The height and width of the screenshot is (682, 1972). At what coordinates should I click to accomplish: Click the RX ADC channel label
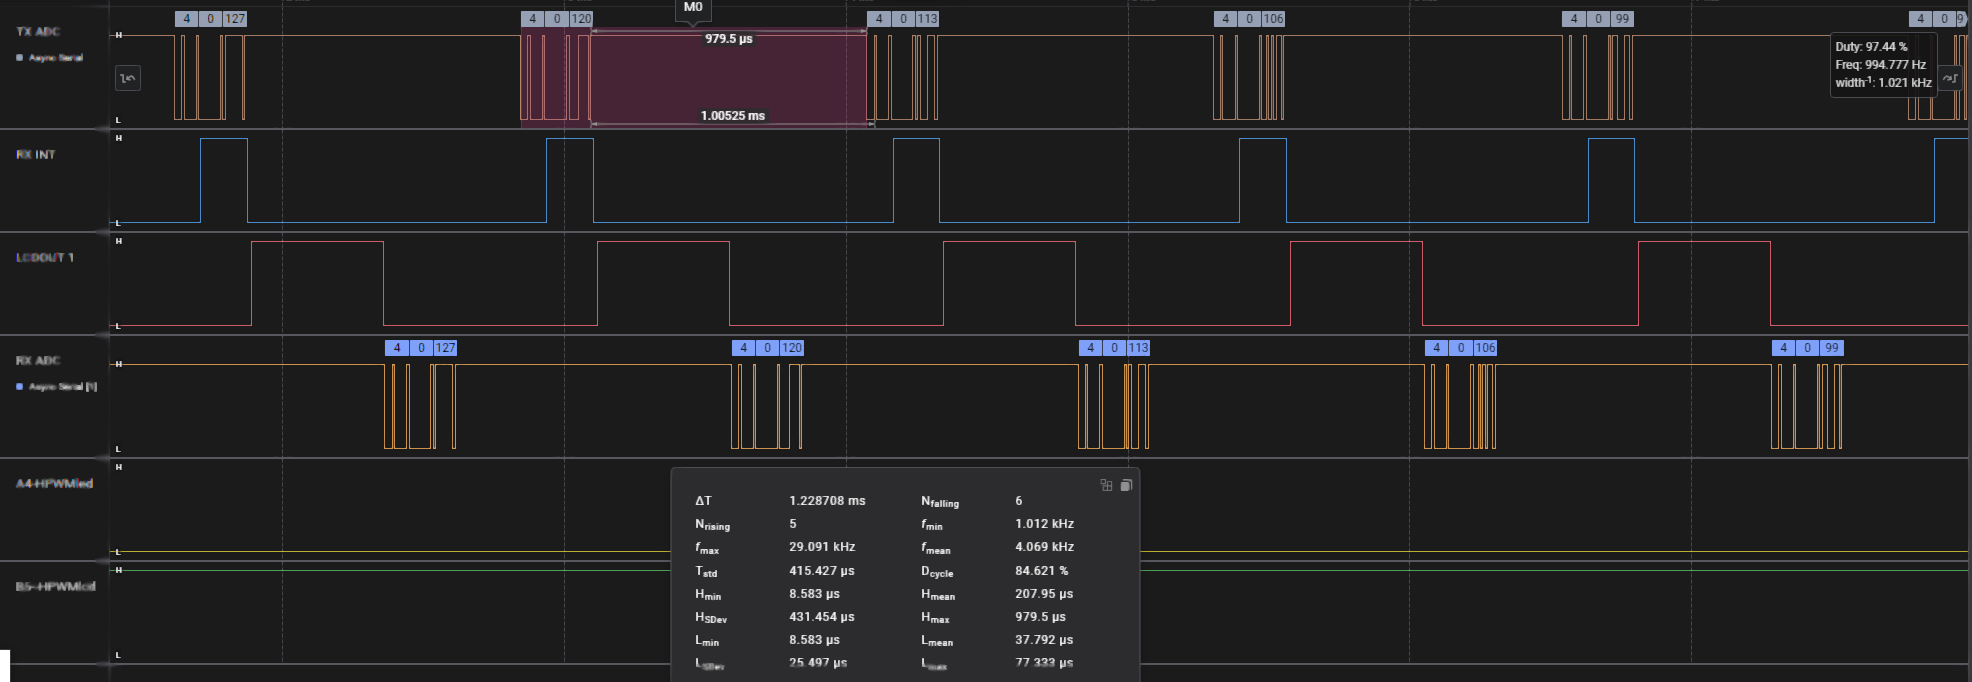[38, 360]
